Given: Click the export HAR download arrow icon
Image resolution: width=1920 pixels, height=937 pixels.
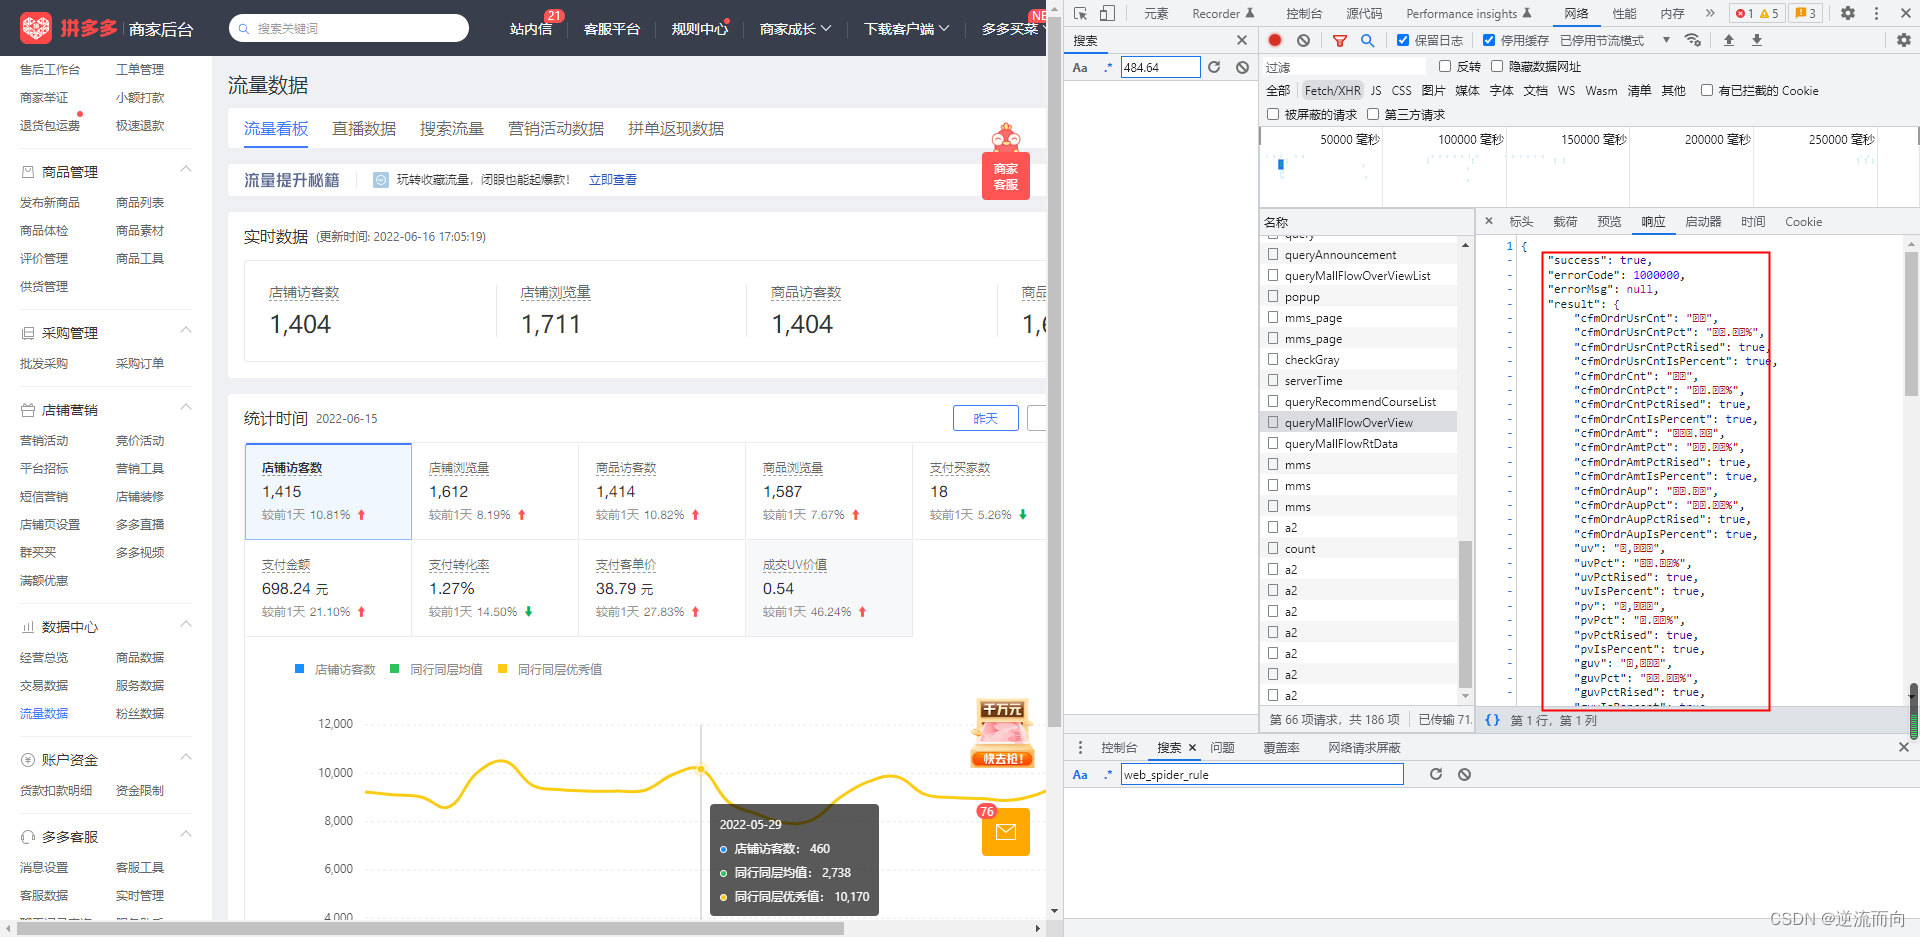Looking at the screenshot, I should point(1757,40).
